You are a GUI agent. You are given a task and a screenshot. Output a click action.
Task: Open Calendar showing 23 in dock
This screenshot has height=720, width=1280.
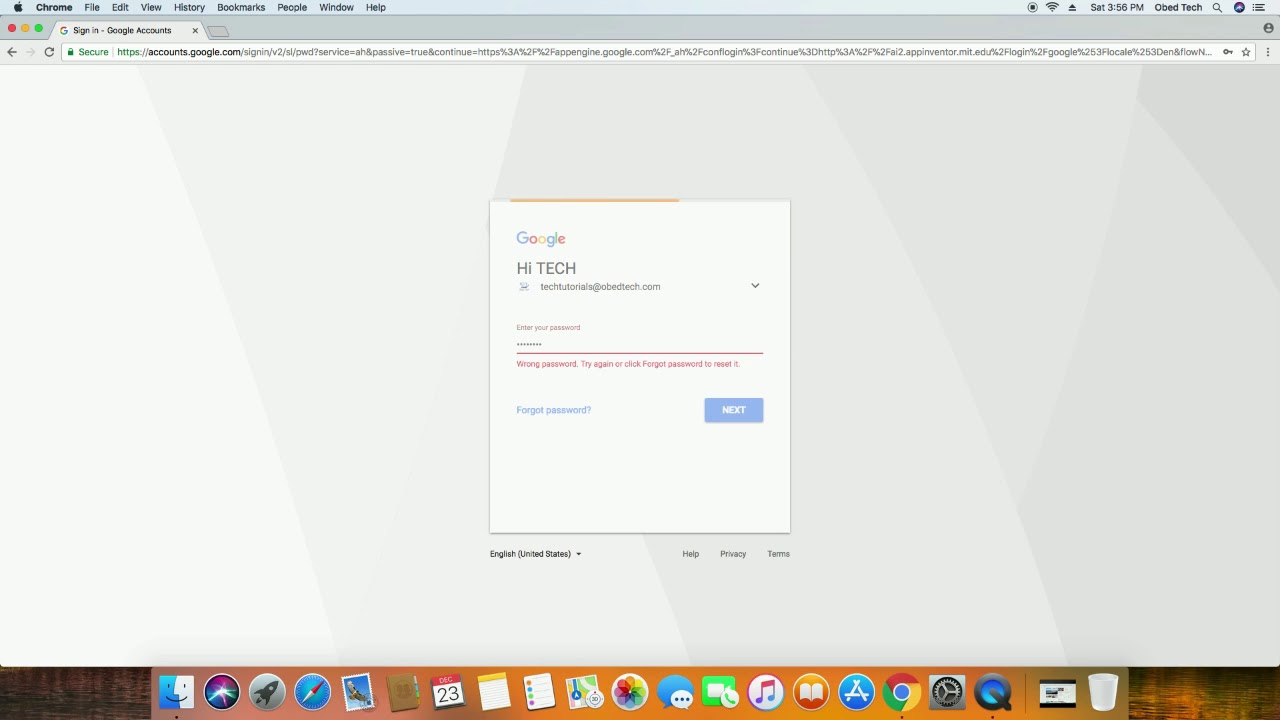[448, 692]
